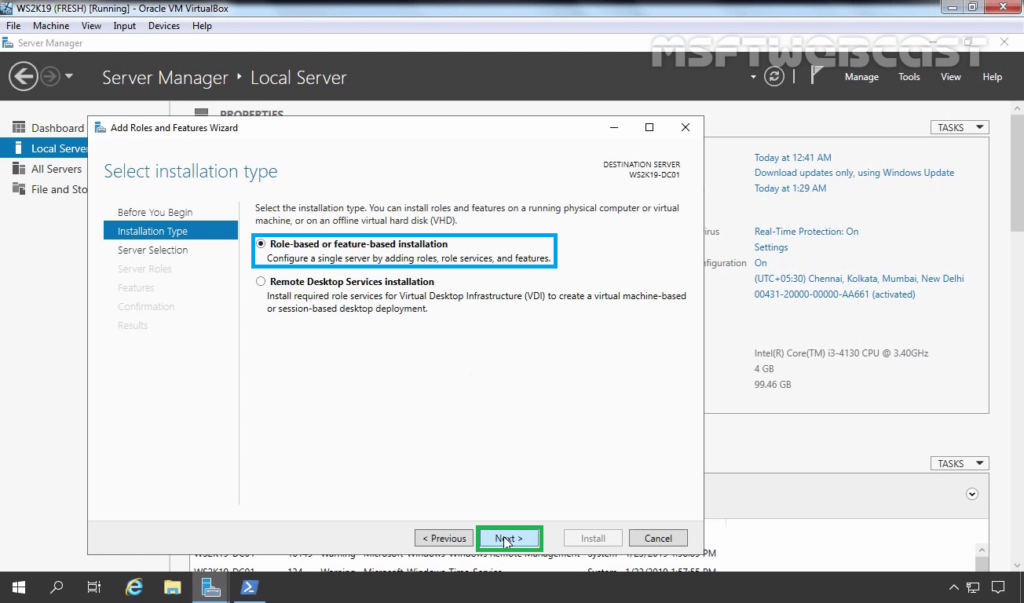Image resolution: width=1024 pixels, height=603 pixels.
Task: Refresh Server Manager with the refresh icon
Action: [774, 76]
